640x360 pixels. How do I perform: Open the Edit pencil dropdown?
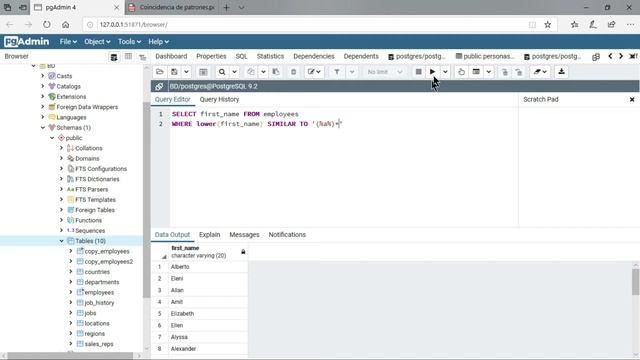pyautogui.click(x=314, y=72)
